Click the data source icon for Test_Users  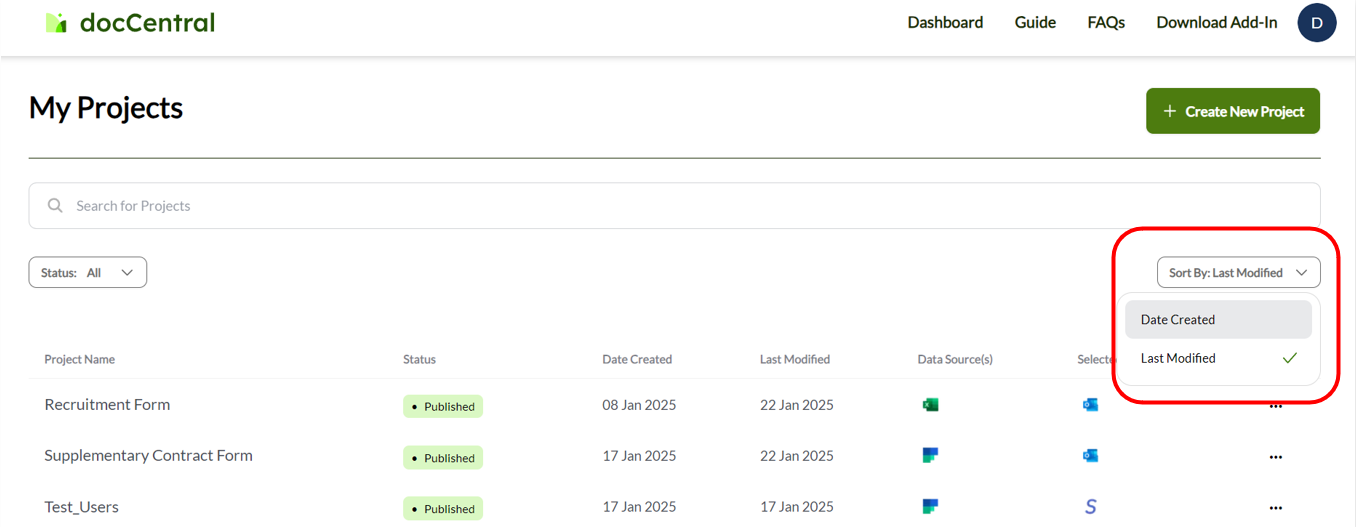pos(930,507)
